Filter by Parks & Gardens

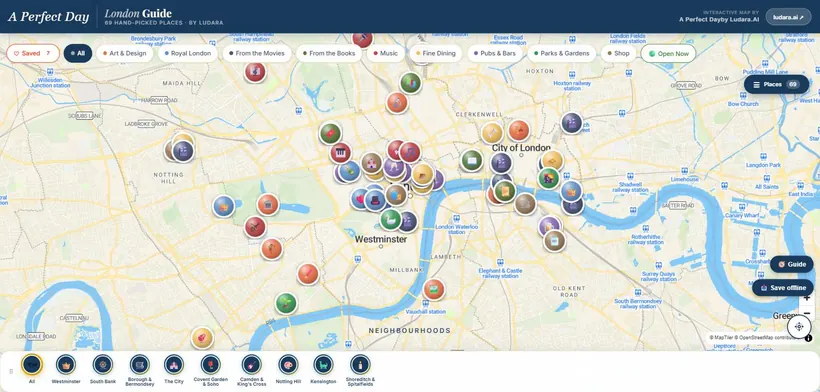tap(562, 53)
